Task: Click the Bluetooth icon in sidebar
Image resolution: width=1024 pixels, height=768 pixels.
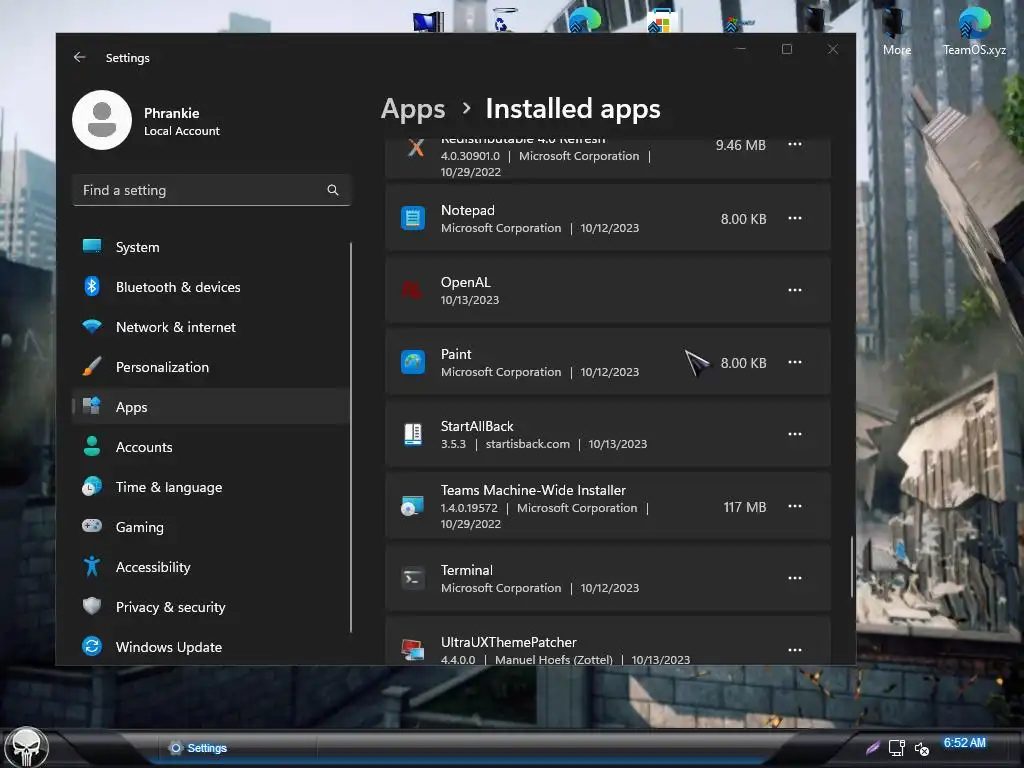Action: click(92, 286)
